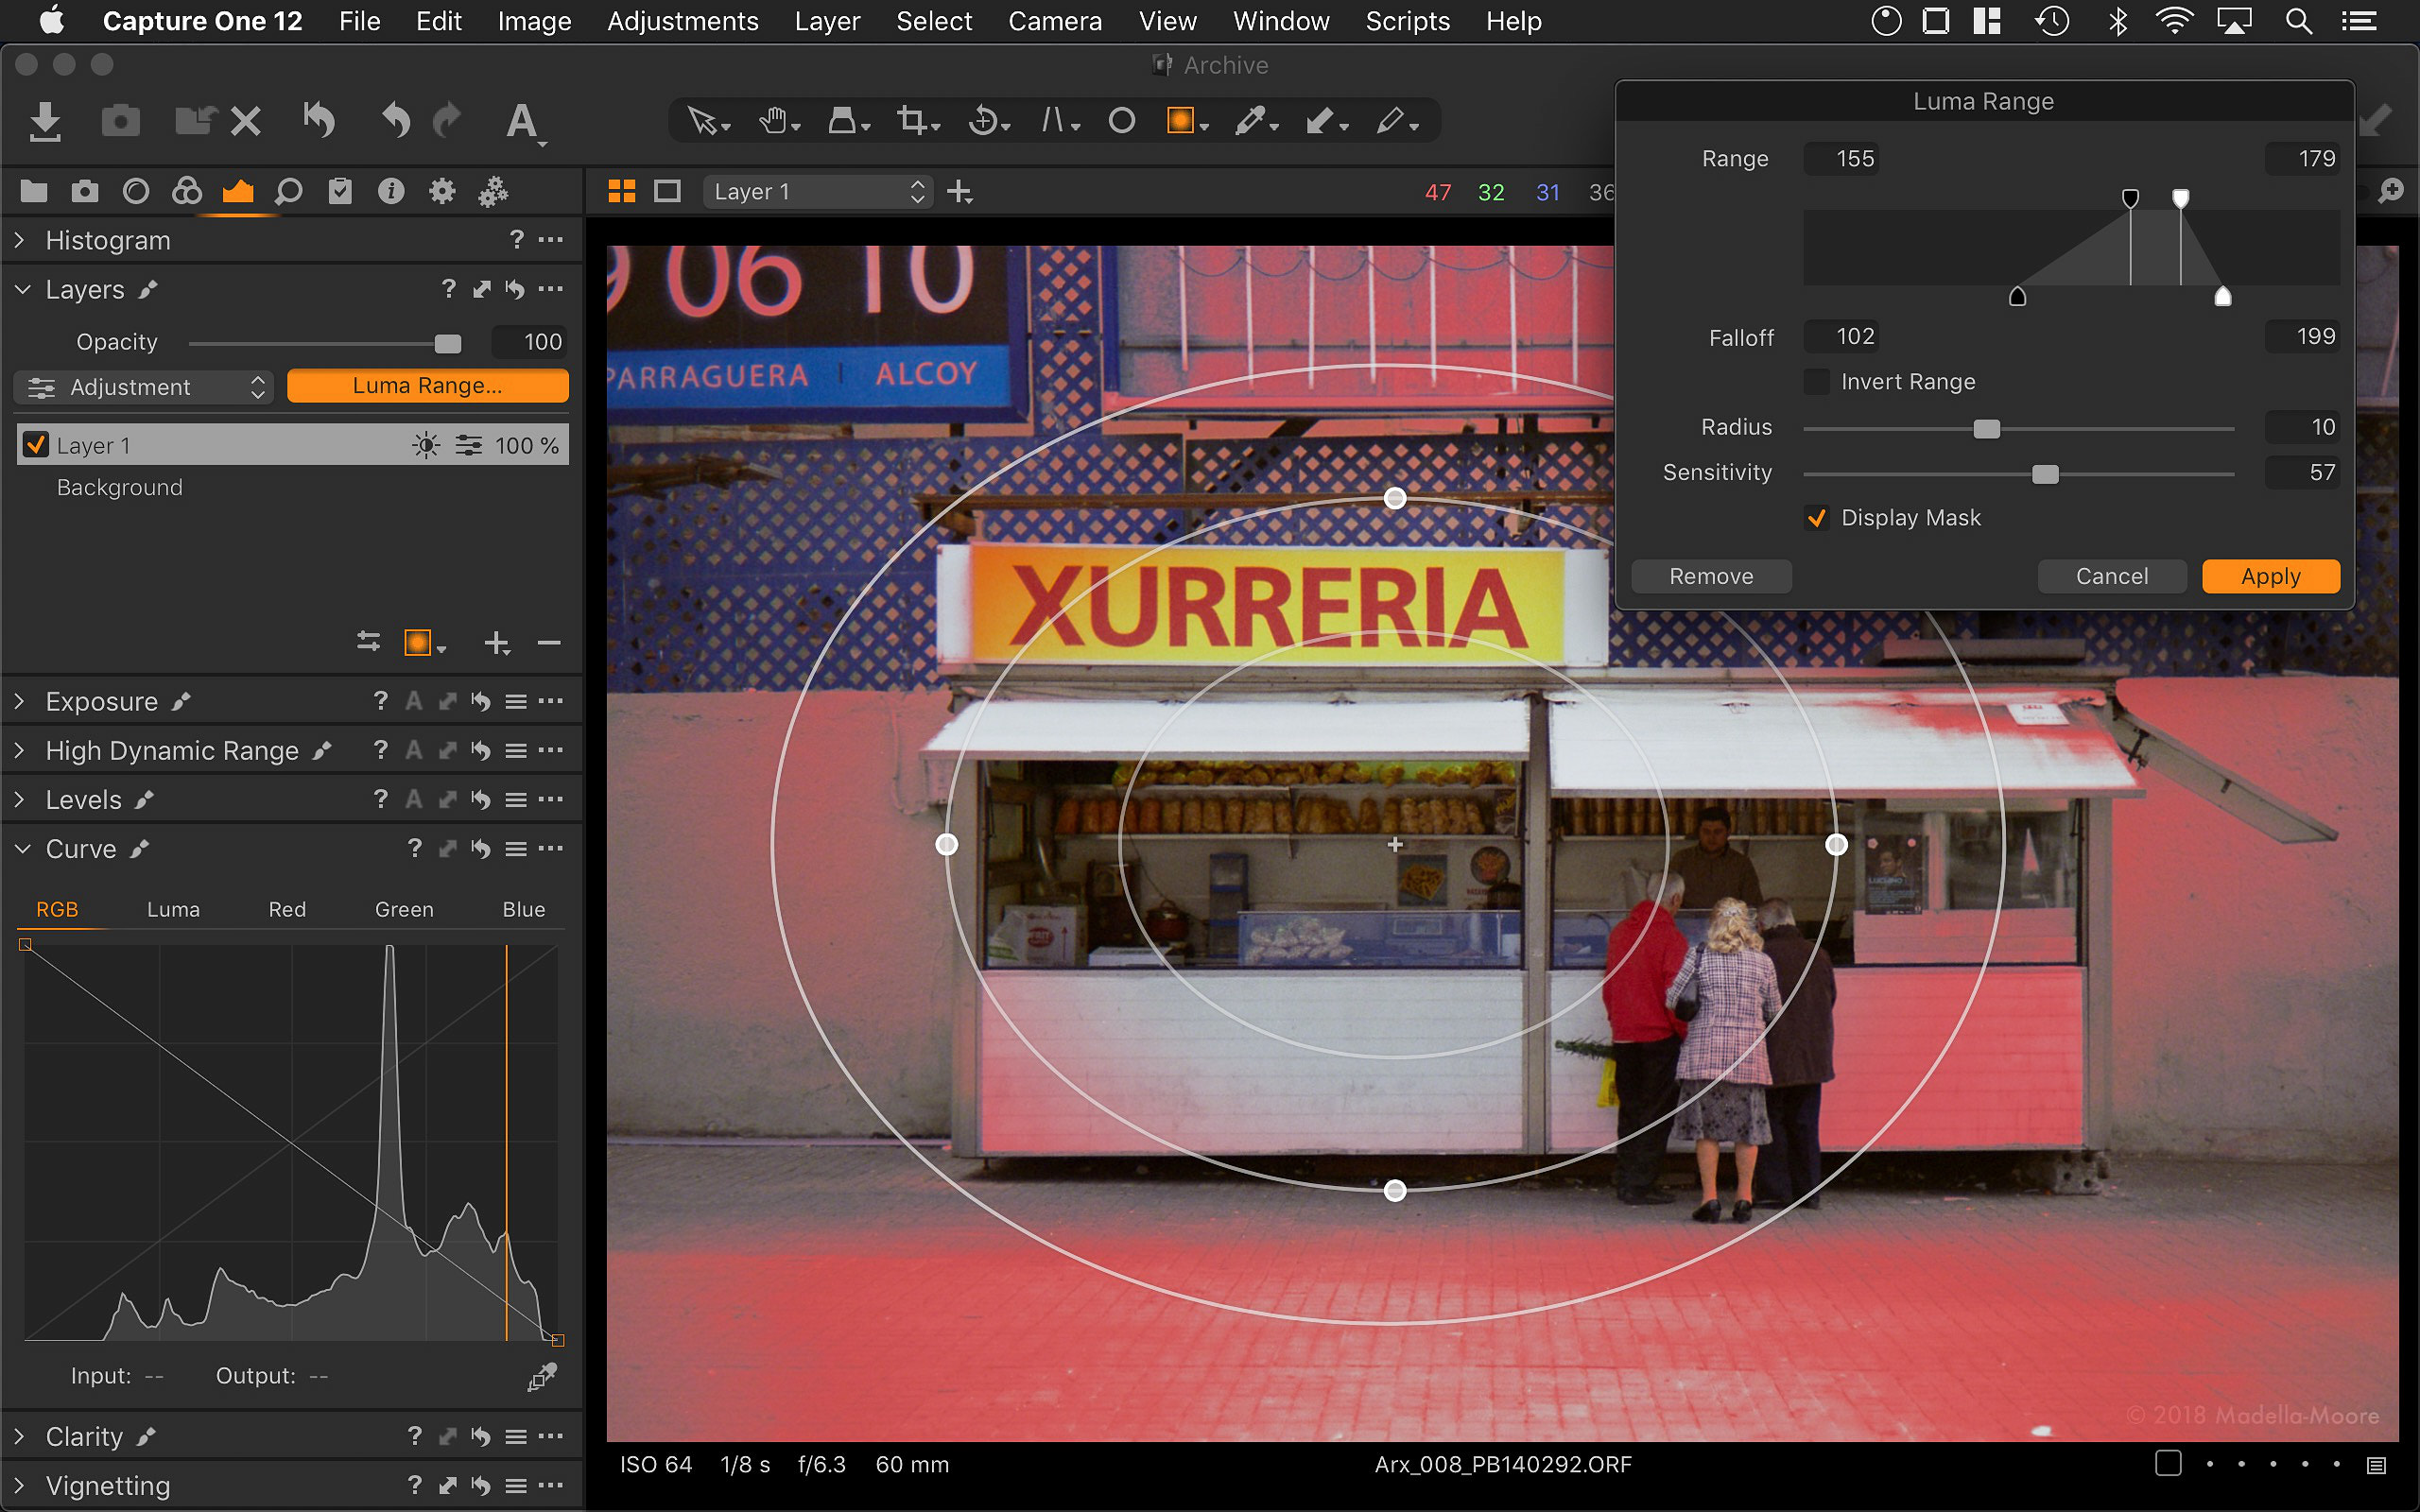
Task: Click the Apply button in Luma Range
Action: tap(2270, 576)
